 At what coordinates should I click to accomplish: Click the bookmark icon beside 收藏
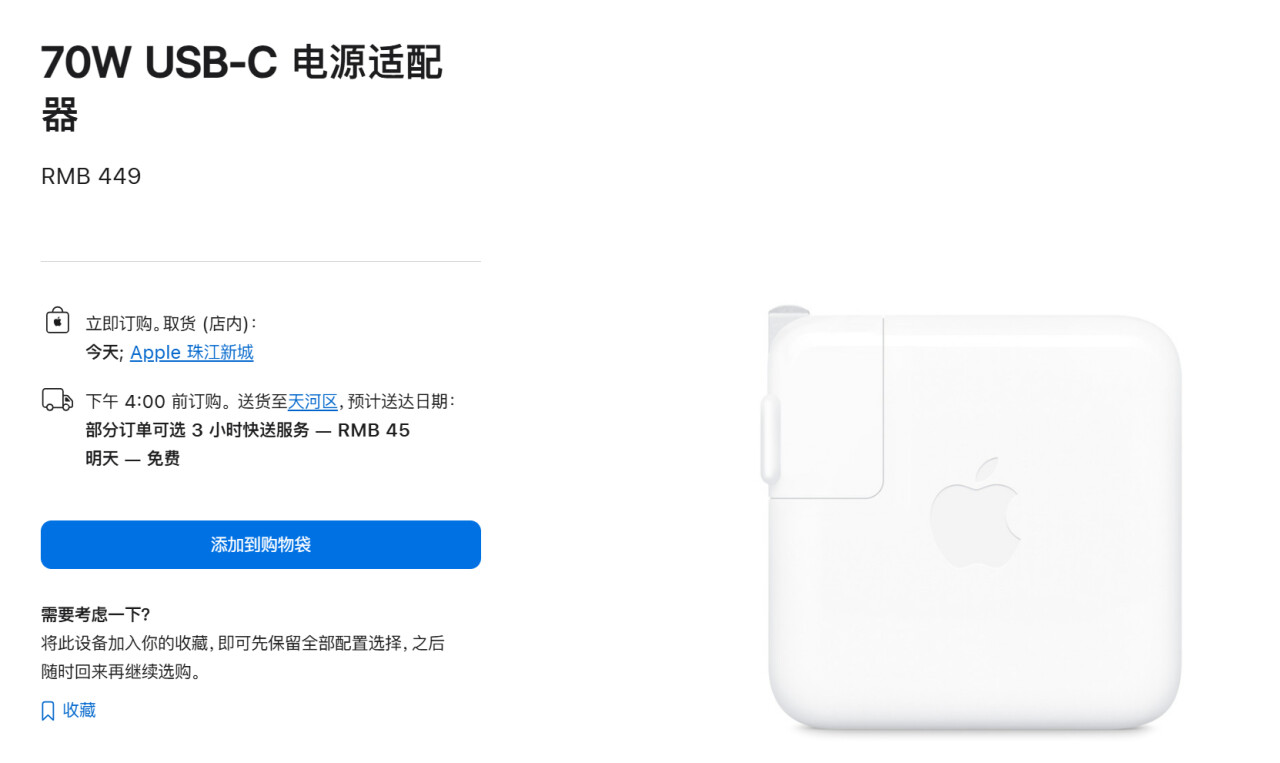tap(47, 711)
